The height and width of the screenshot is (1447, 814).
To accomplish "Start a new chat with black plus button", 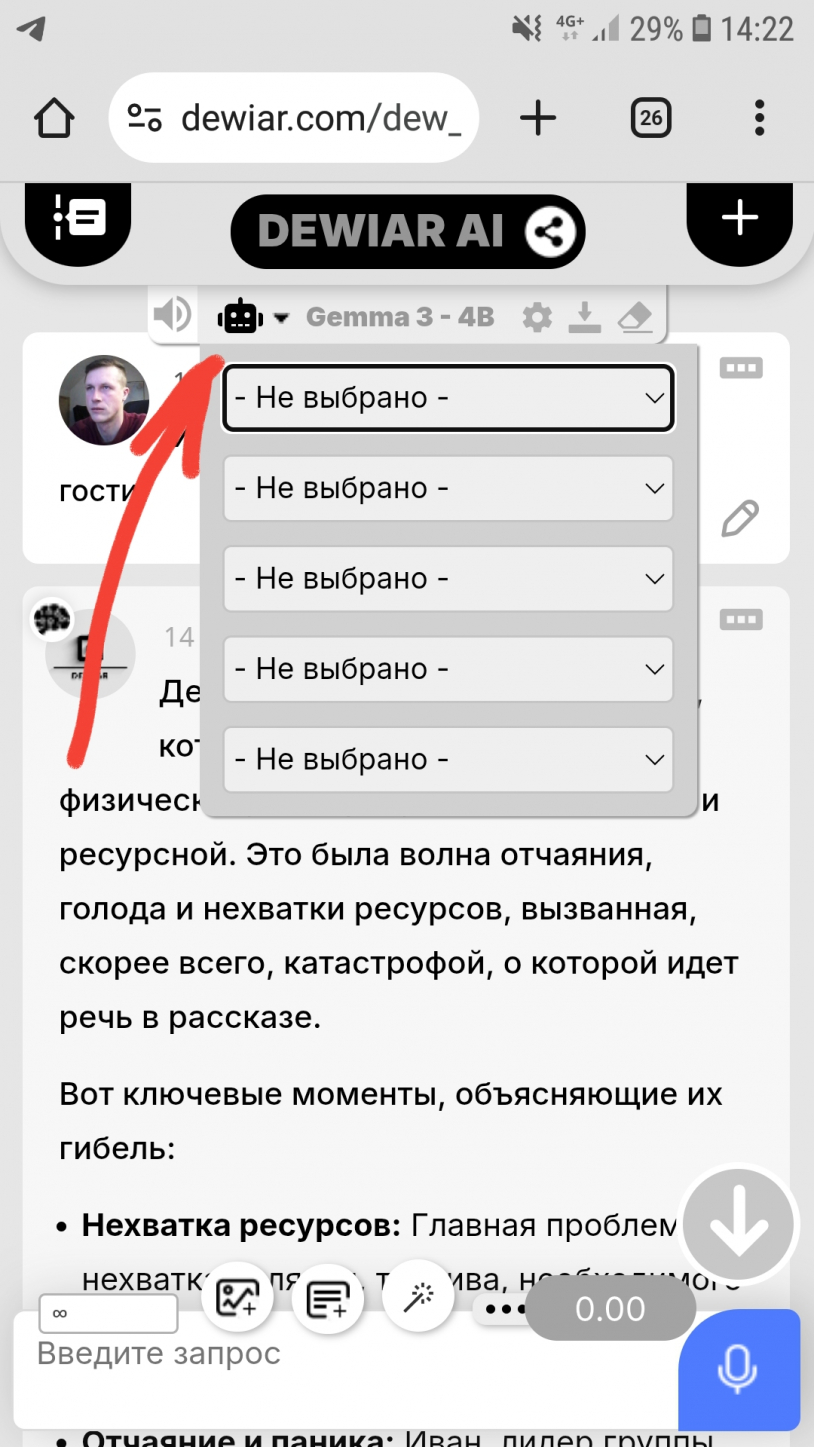I will click(x=739, y=218).
